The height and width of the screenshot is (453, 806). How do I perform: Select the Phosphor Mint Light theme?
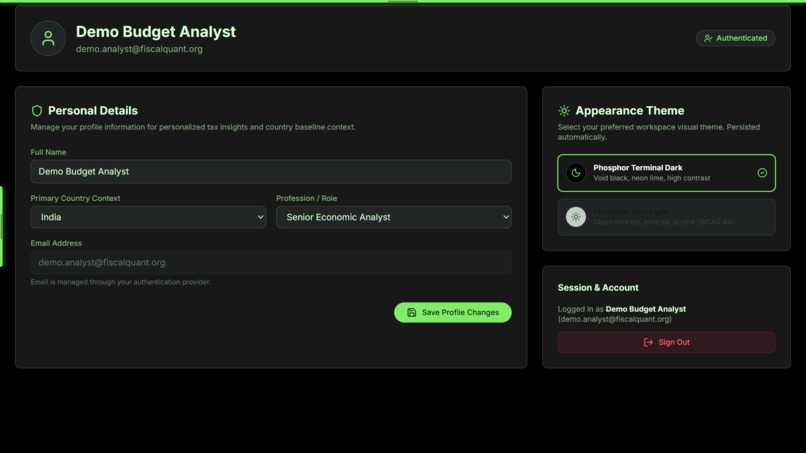tap(666, 217)
